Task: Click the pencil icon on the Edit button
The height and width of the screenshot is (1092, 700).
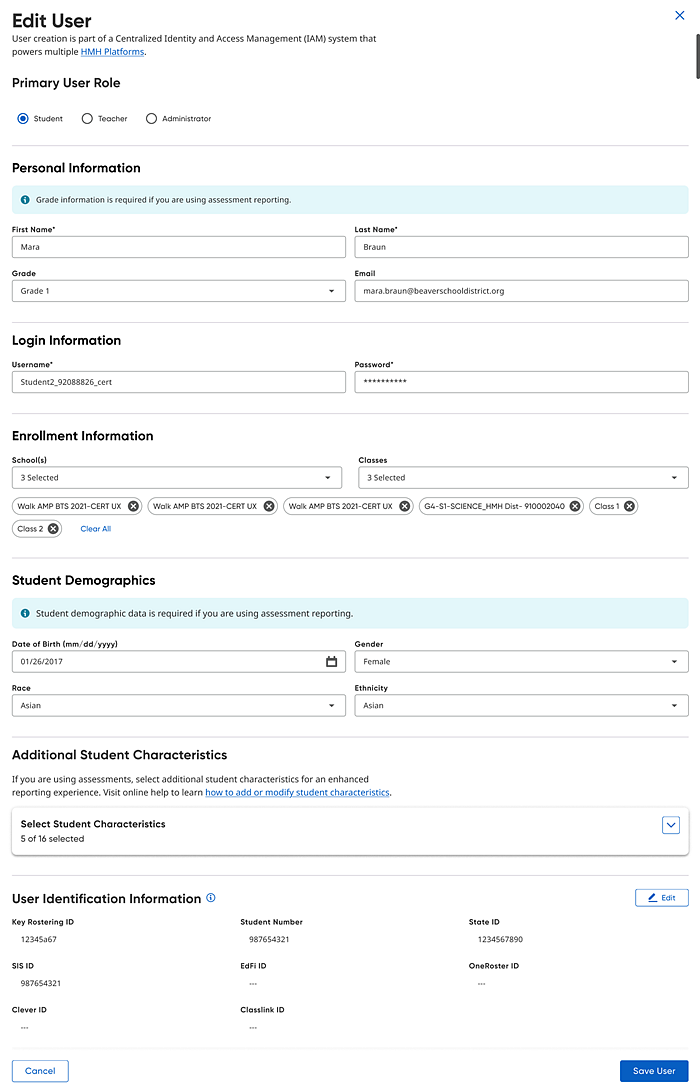Action: tap(652, 897)
